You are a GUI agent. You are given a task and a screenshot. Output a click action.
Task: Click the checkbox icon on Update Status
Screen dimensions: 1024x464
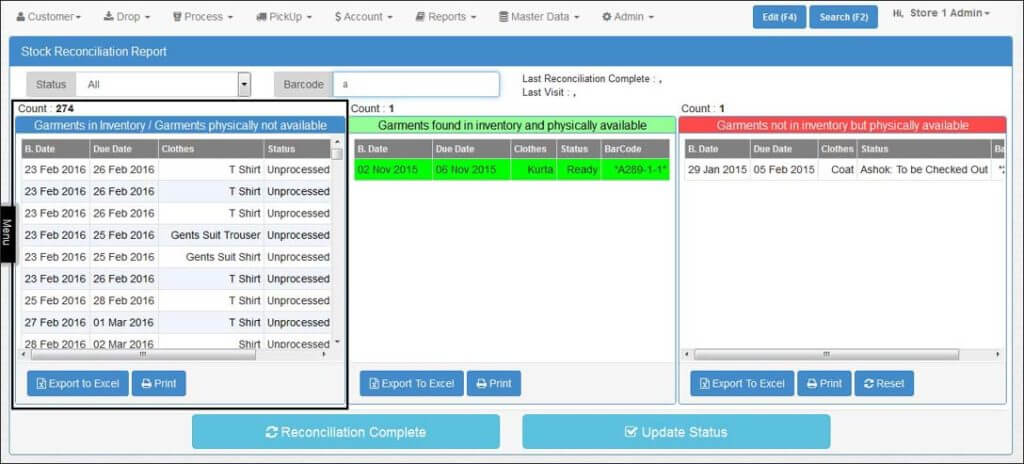[x=630, y=432]
